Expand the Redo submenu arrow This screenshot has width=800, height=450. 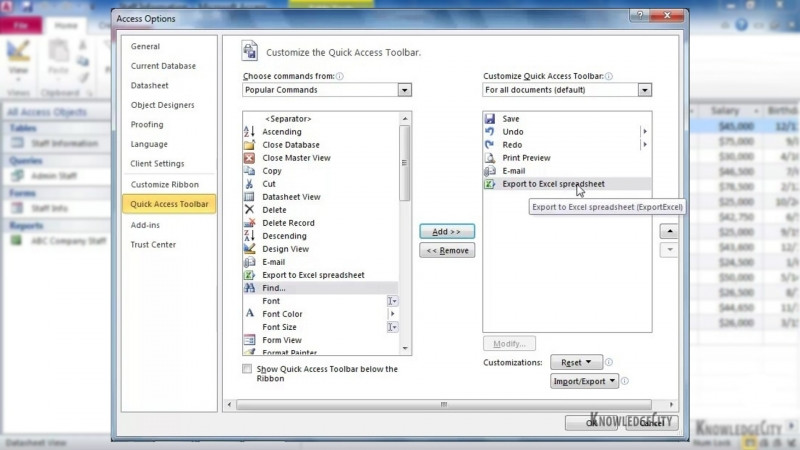tap(645, 145)
